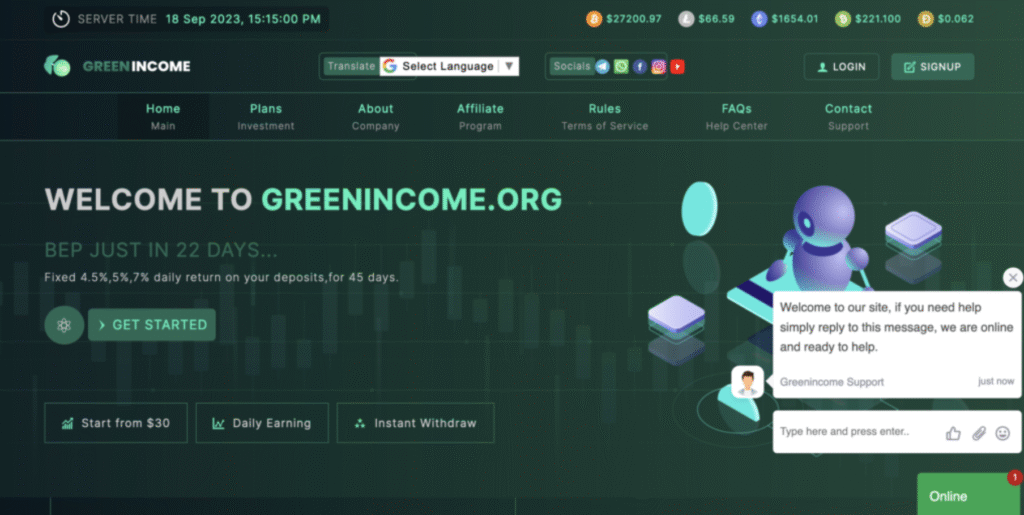The width and height of the screenshot is (1024, 515).
Task: Click the GREENINCOME.ORG heading text
Action: click(411, 200)
